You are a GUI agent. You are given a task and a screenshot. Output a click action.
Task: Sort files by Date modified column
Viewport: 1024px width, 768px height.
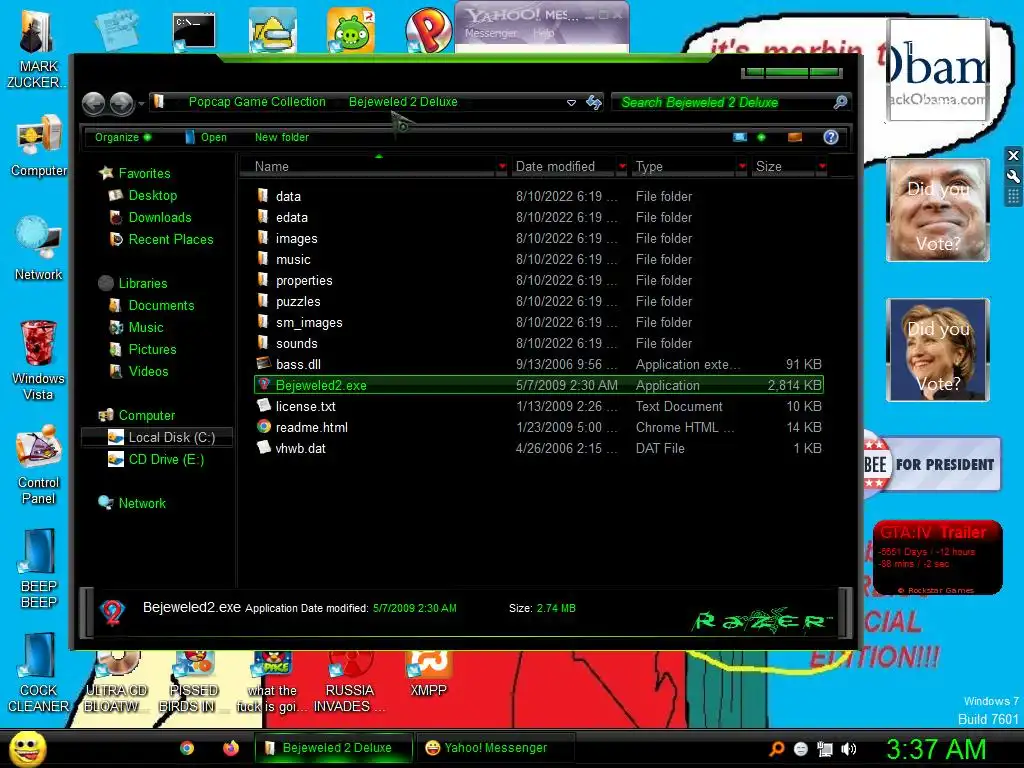point(563,167)
